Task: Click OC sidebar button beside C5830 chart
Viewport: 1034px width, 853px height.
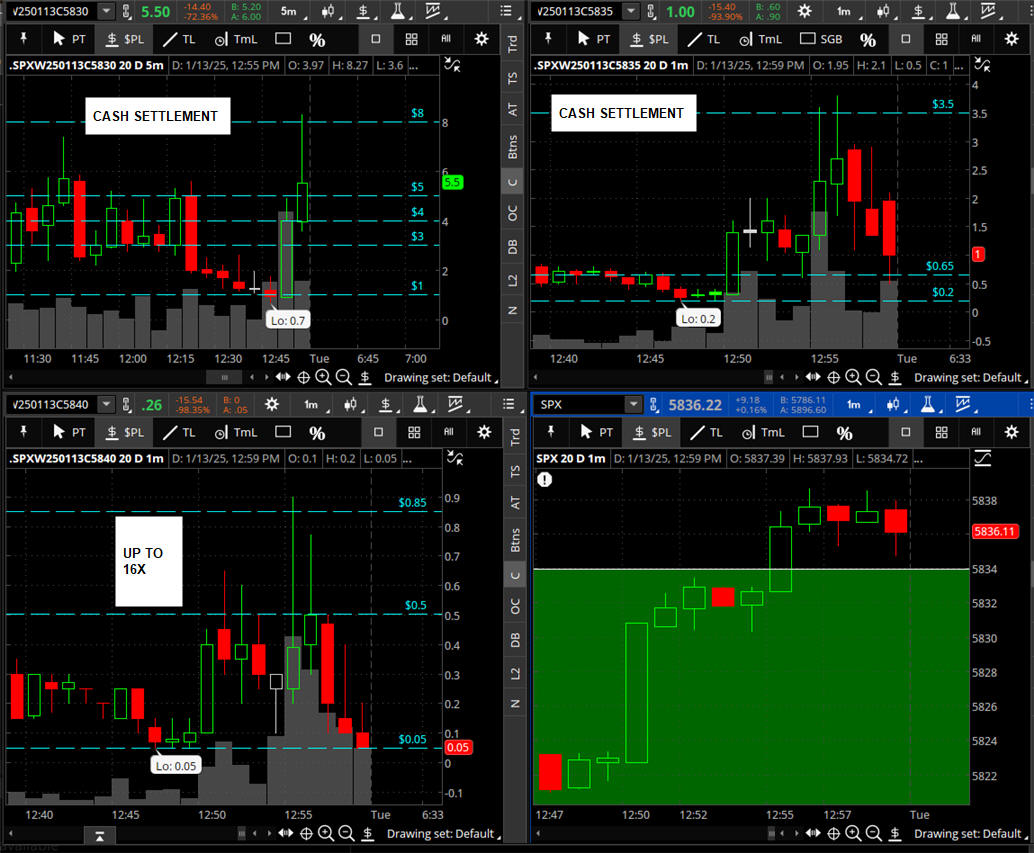Action: coord(512,213)
